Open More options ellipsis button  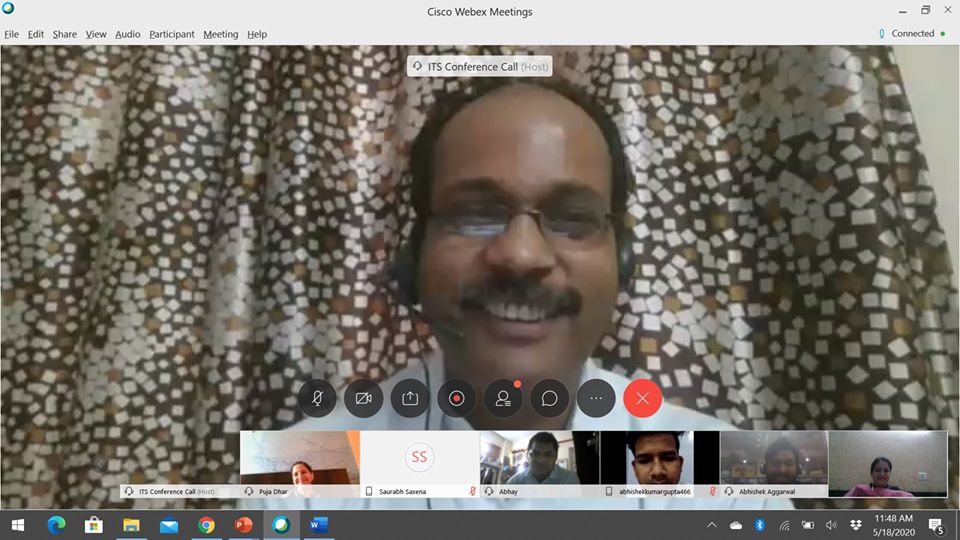[x=596, y=399]
